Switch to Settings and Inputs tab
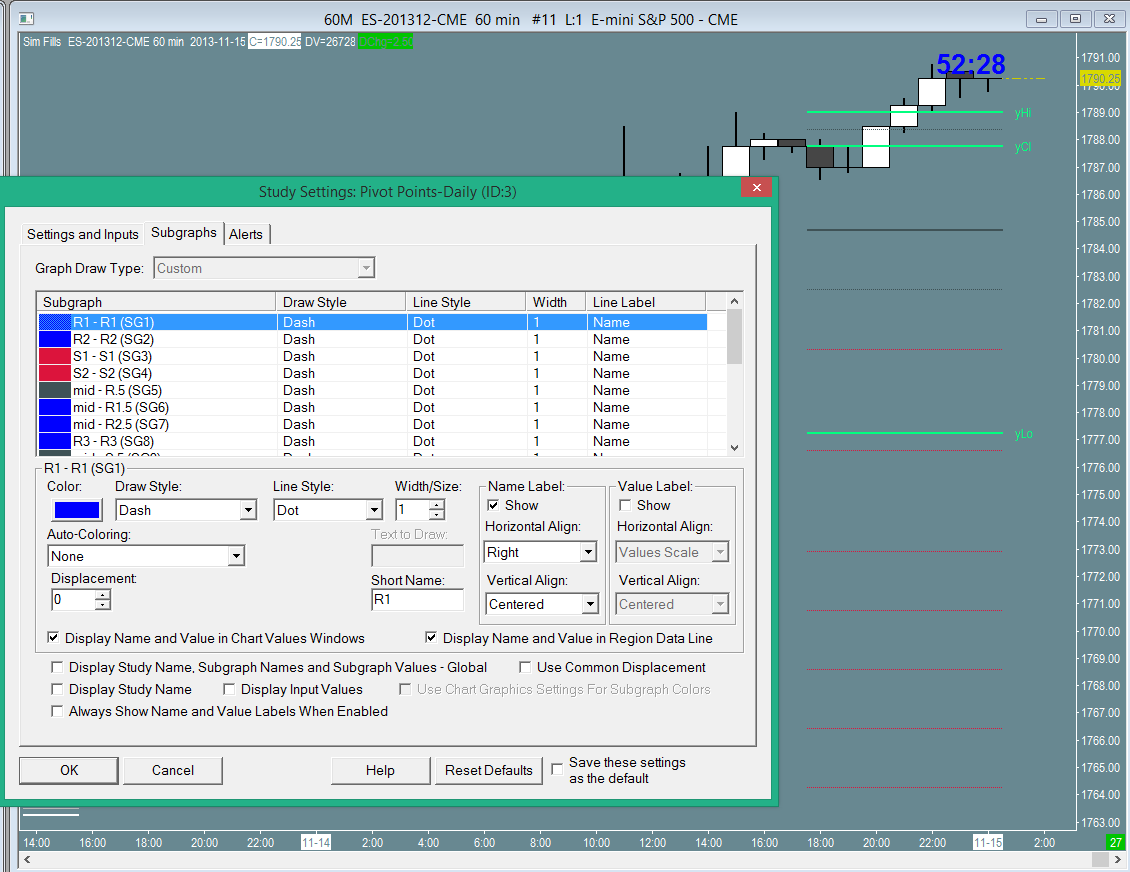The width and height of the screenshot is (1130, 872). 83,234
